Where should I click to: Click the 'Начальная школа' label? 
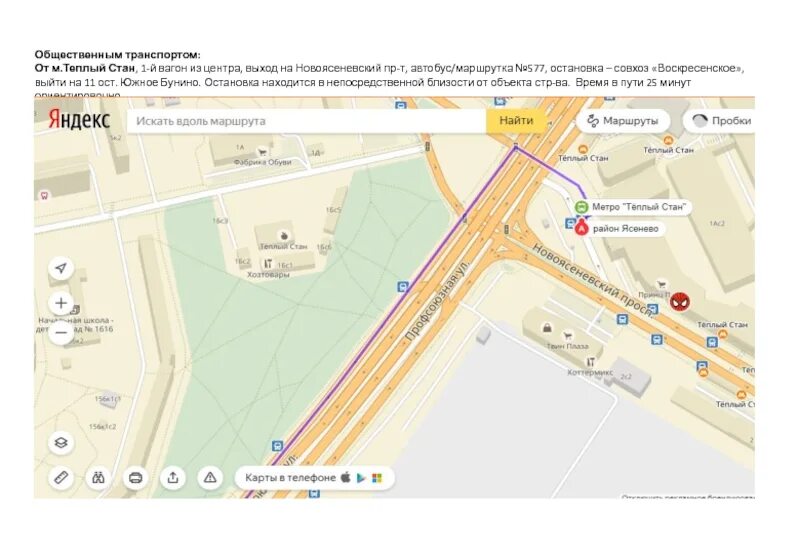76,325
